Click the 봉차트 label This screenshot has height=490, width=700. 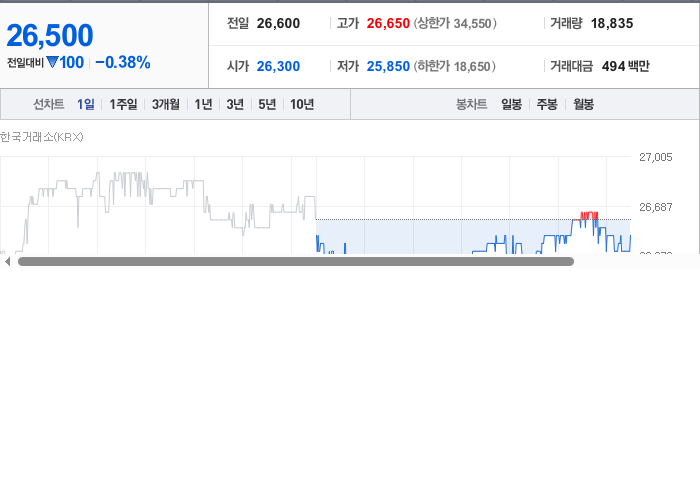(x=471, y=104)
